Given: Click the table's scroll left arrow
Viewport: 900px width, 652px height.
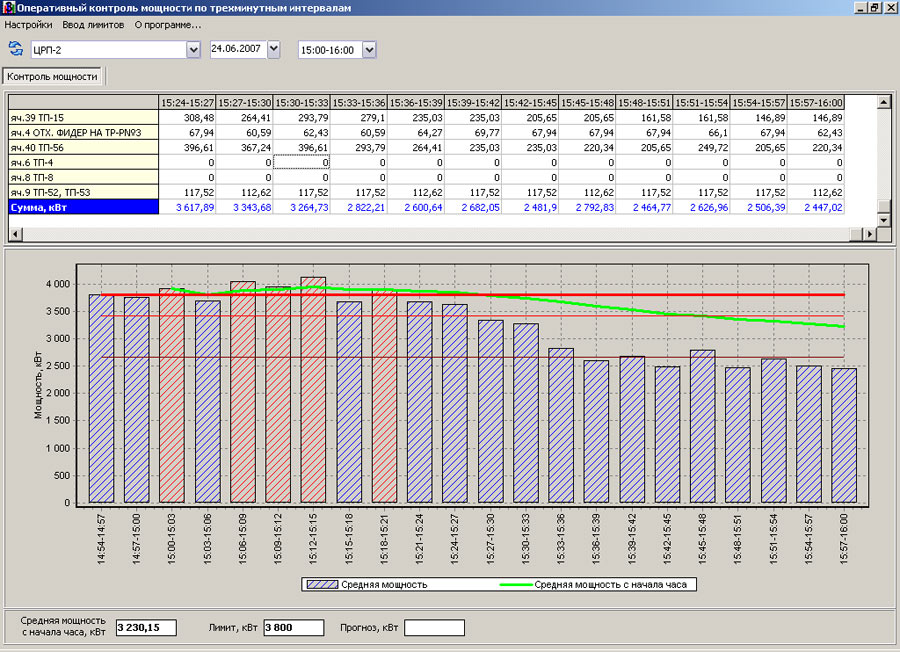Looking at the screenshot, I should [14, 234].
